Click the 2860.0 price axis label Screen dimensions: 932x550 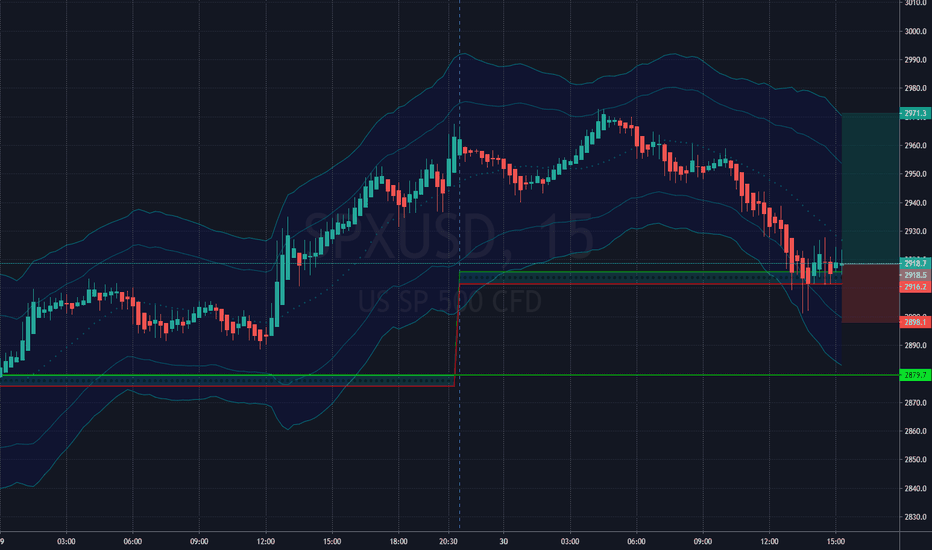[915, 432]
